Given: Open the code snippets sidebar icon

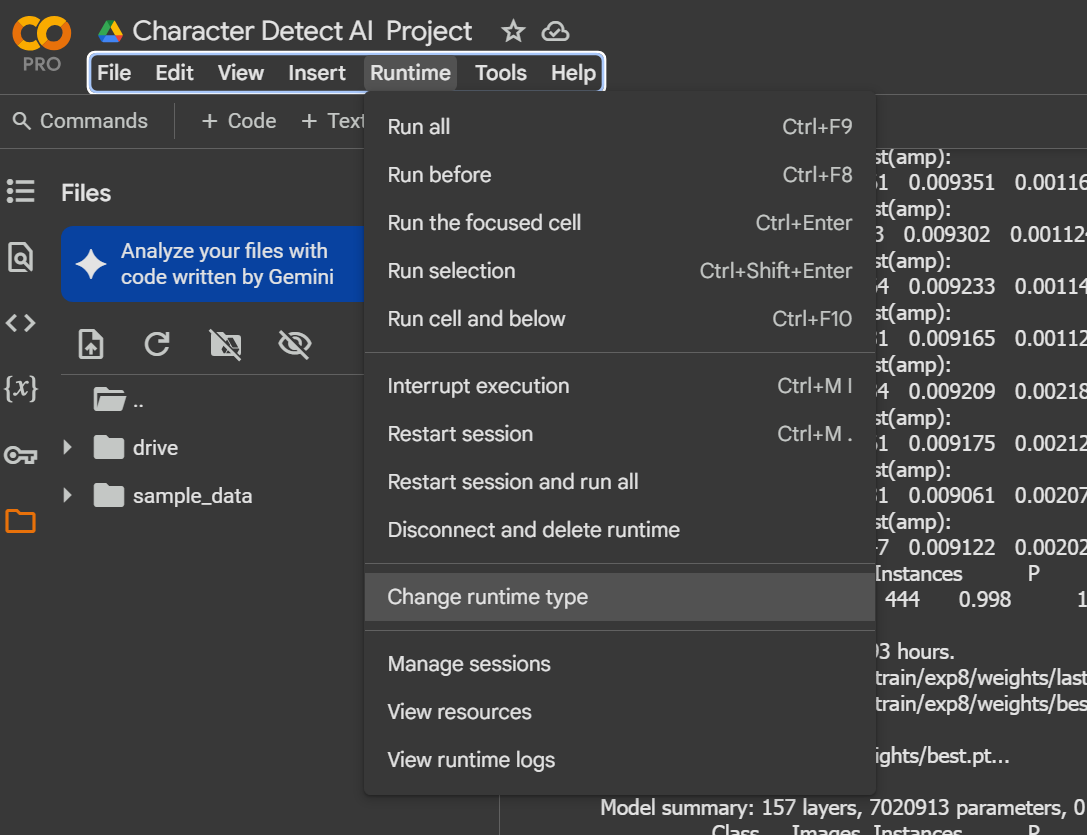Looking at the screenshot, I should 21,322.
